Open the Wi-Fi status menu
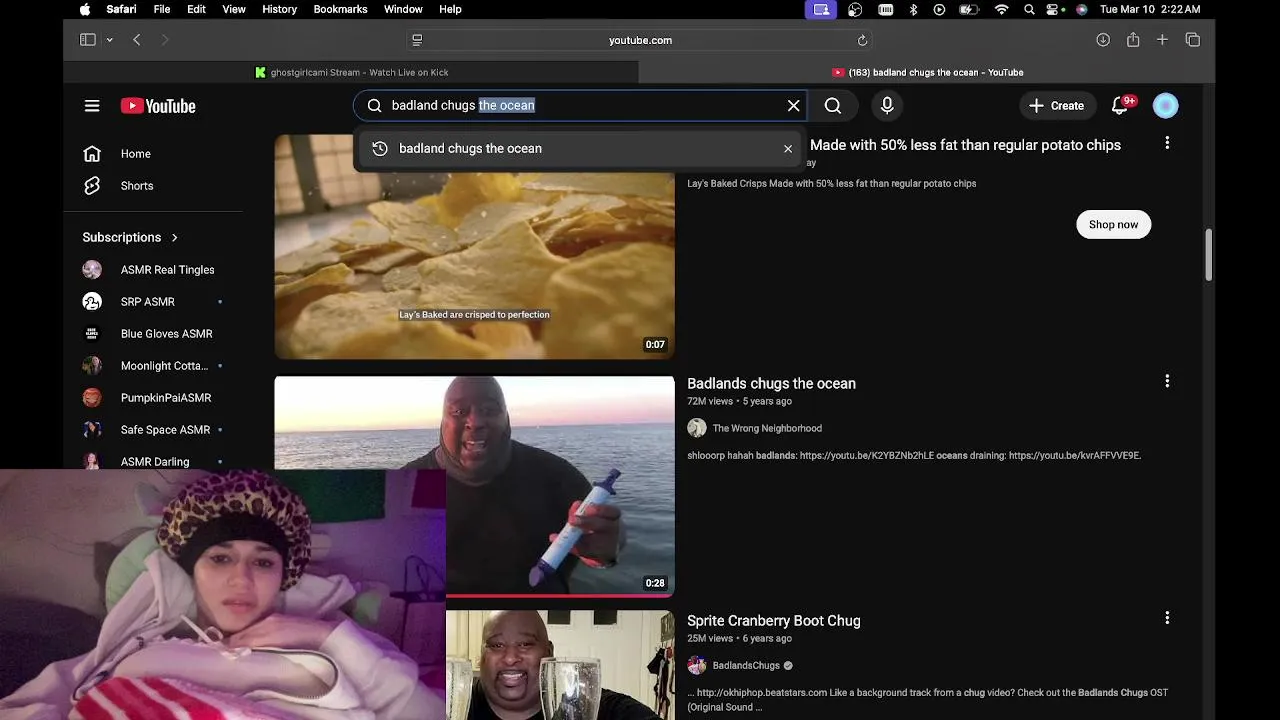 [x=1001, y=9]
